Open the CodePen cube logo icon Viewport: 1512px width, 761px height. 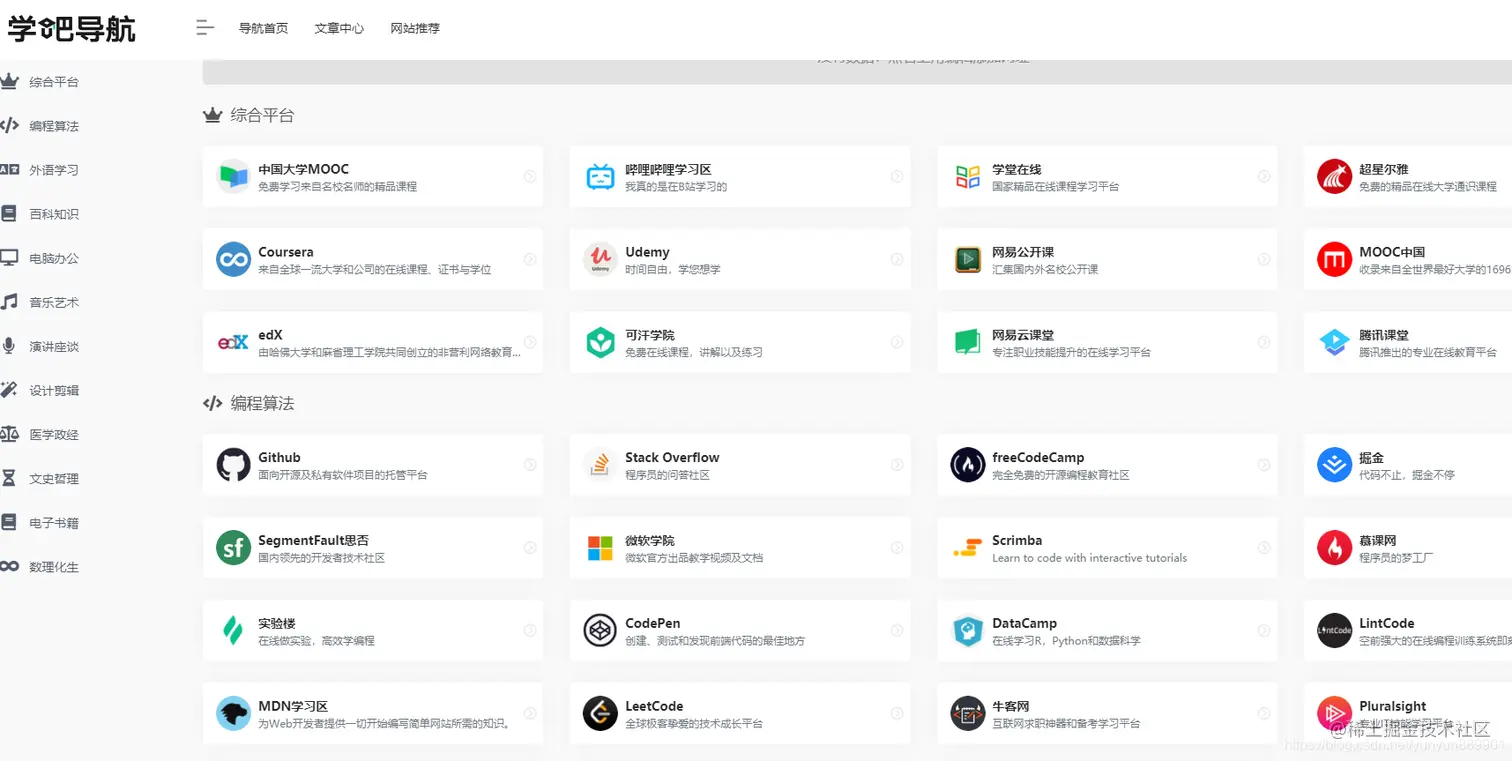[600, 631]
